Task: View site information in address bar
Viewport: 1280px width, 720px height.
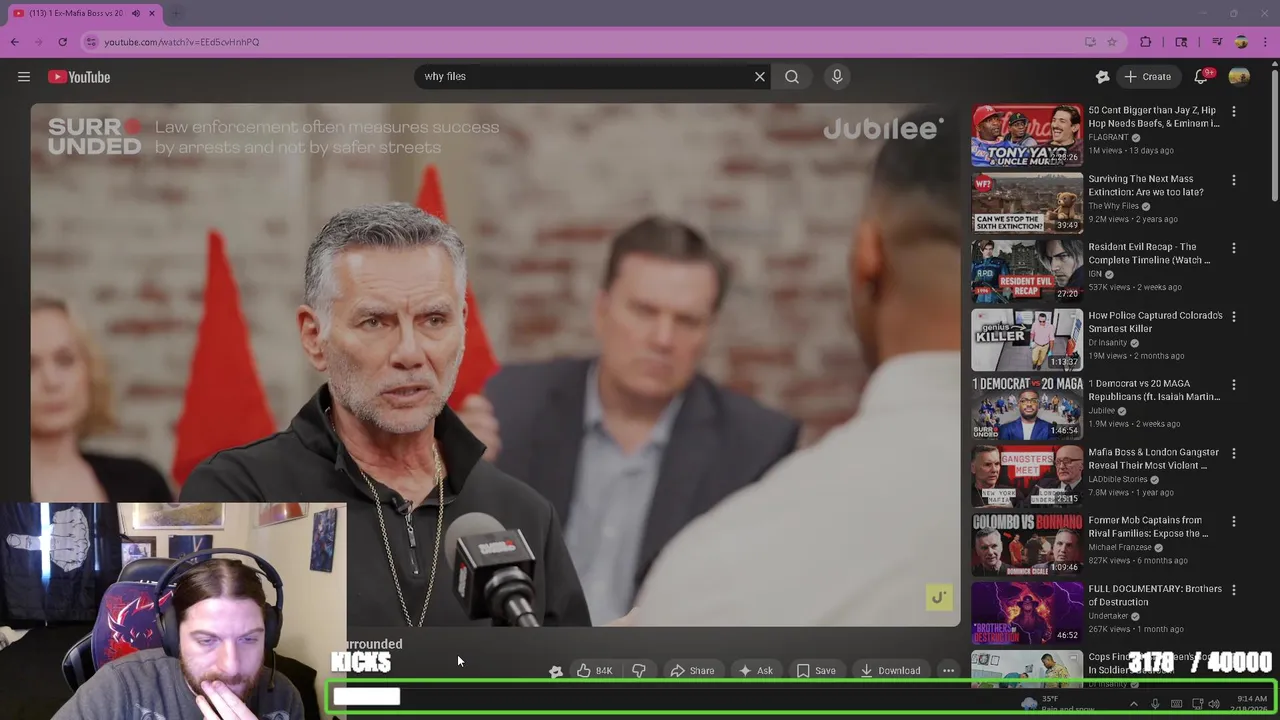Action: [91, 42]
